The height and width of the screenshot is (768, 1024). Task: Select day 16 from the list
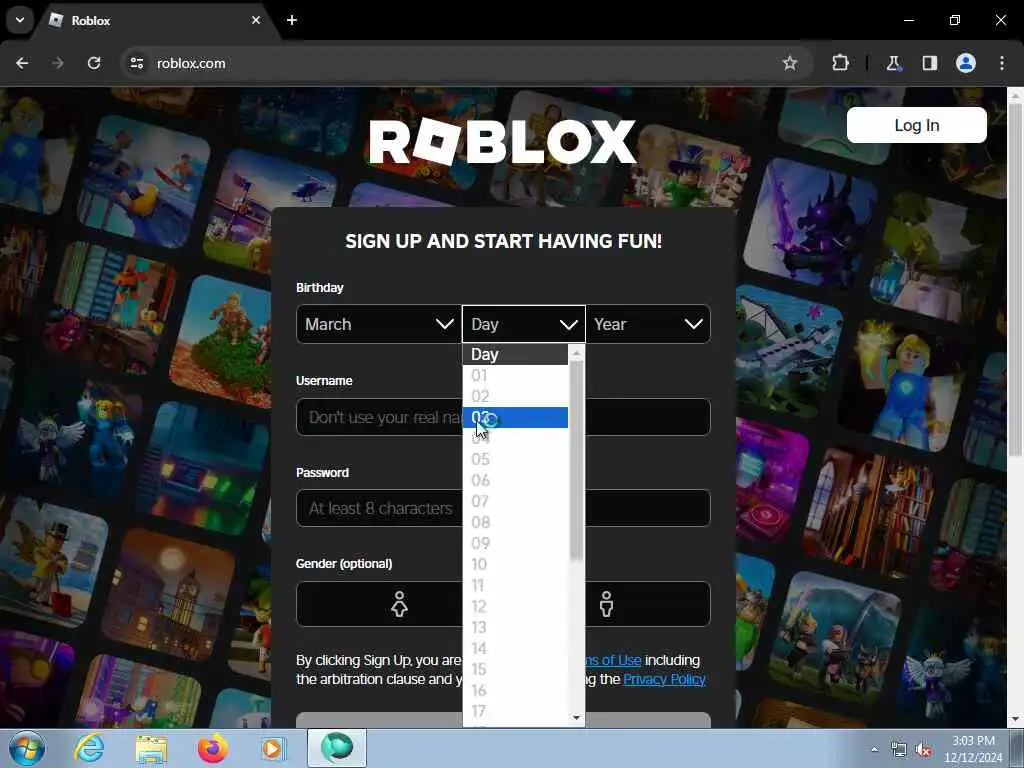click(x=515, y=690)
